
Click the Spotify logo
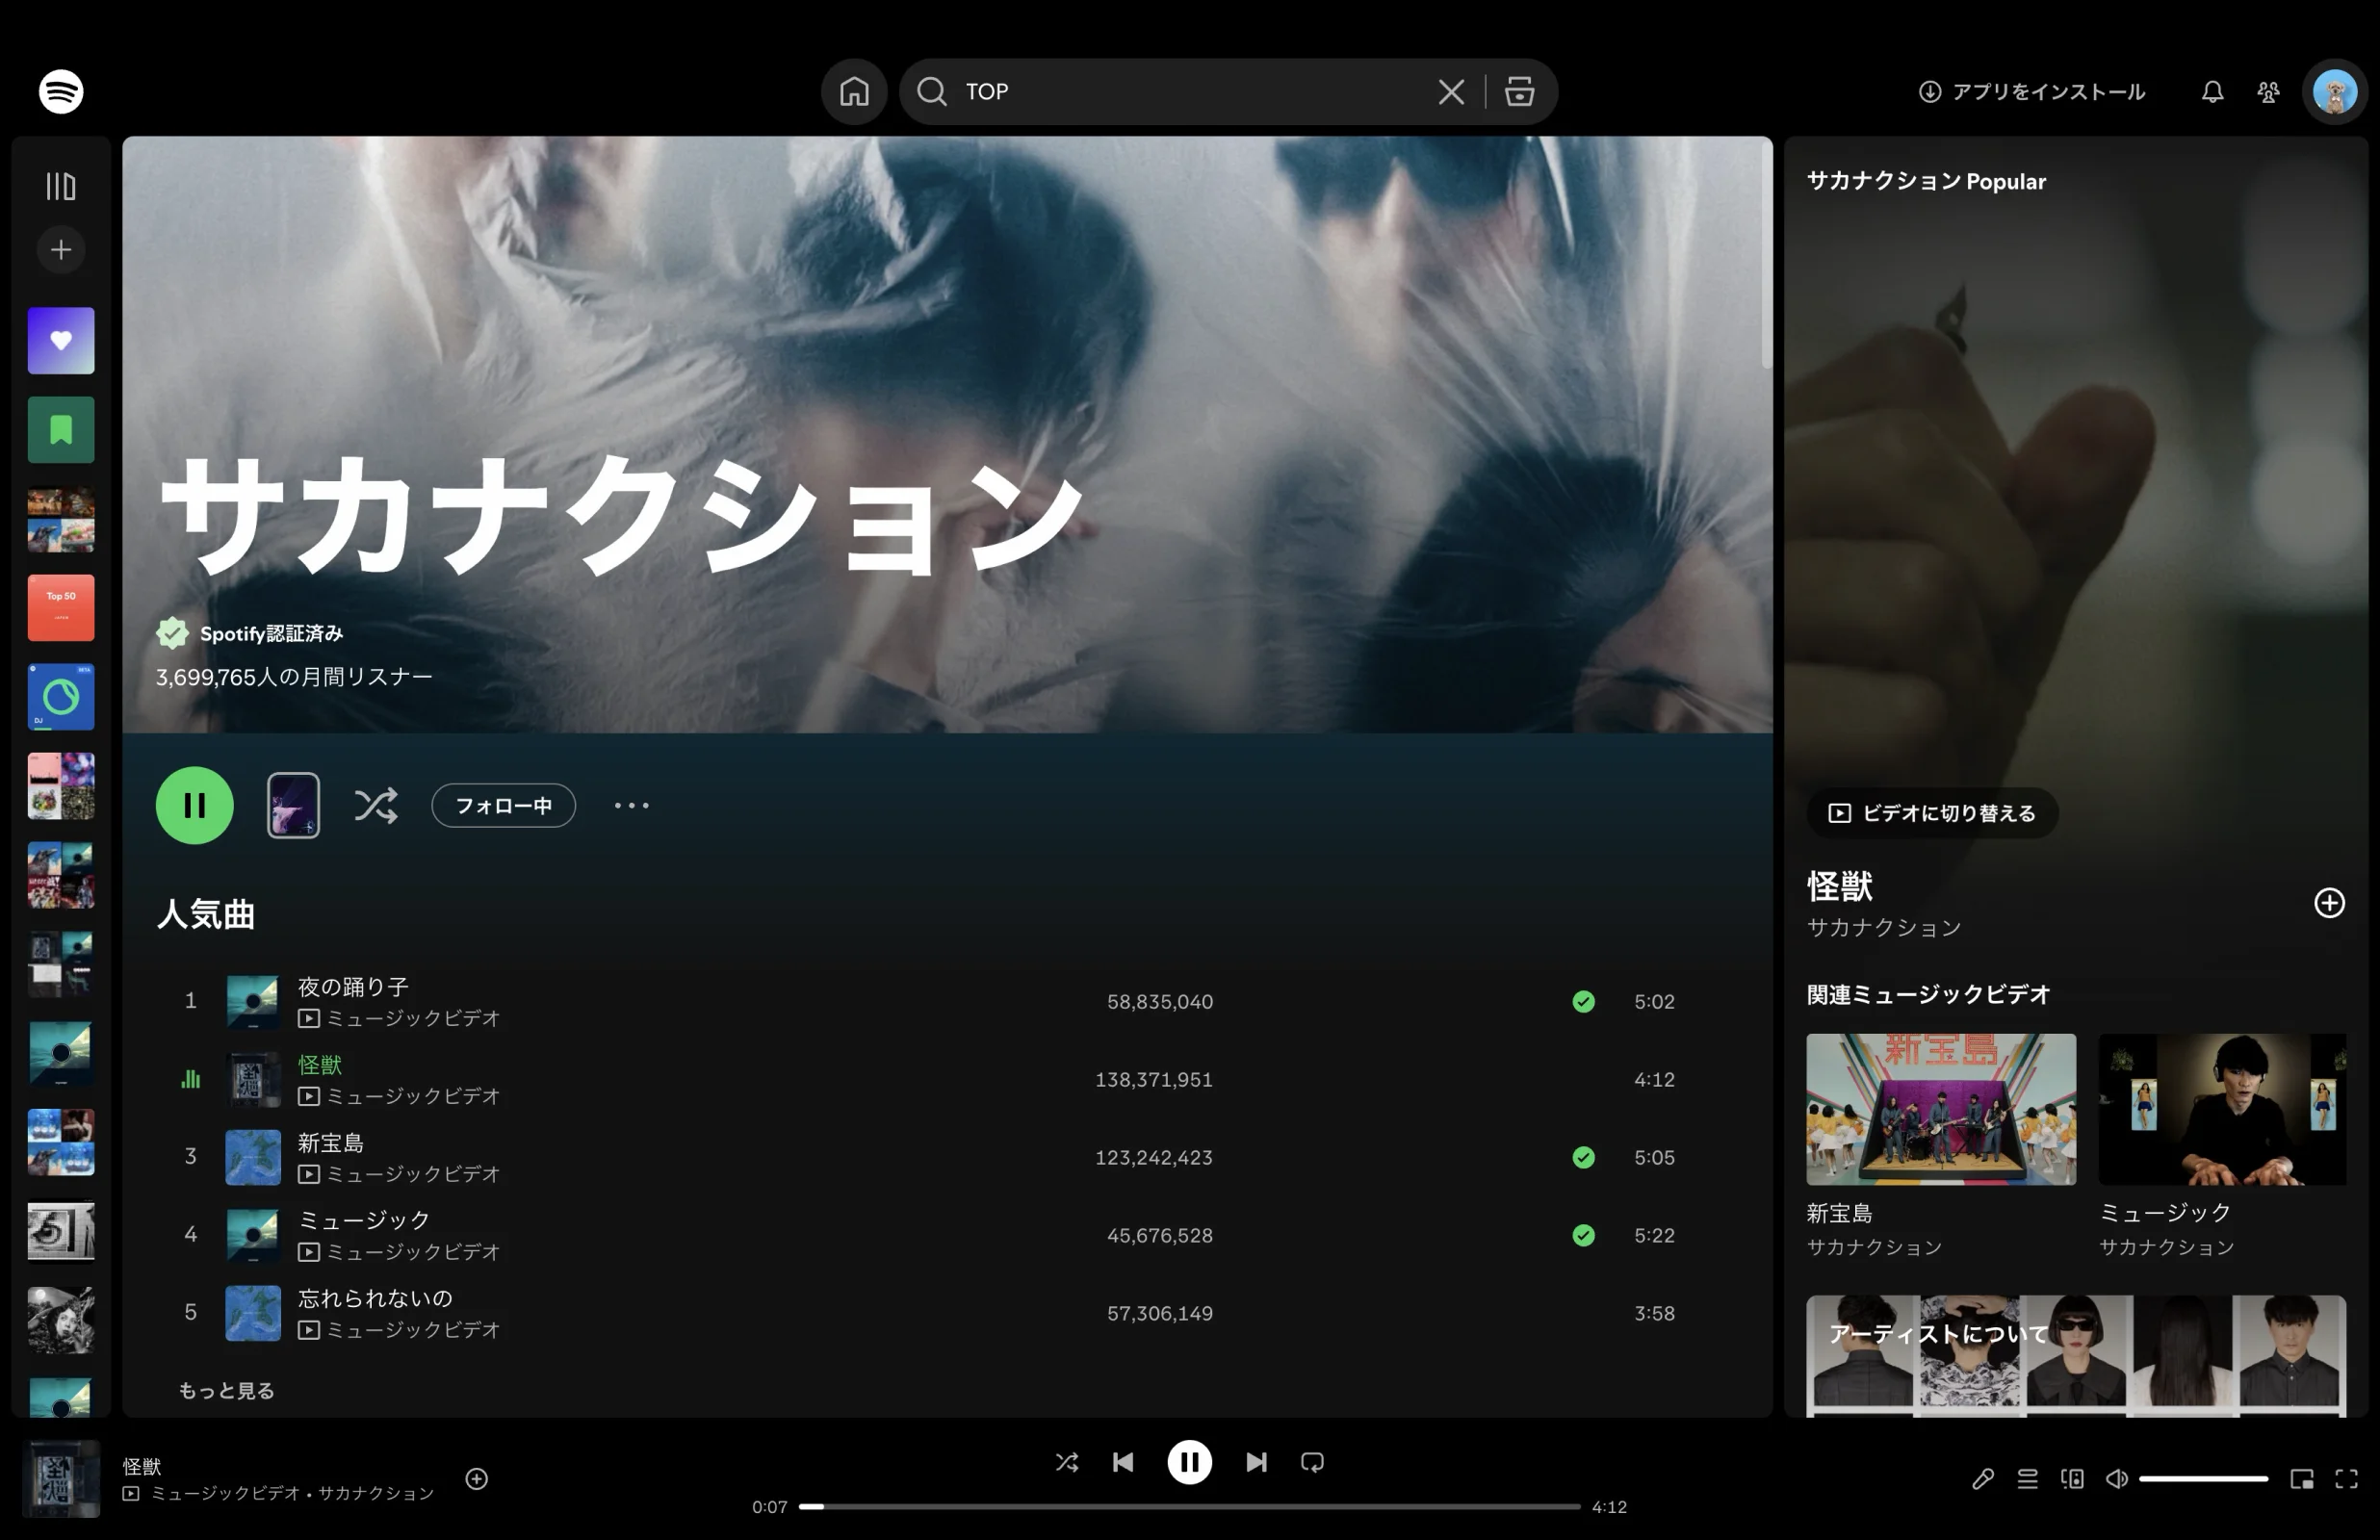[61, 91]
